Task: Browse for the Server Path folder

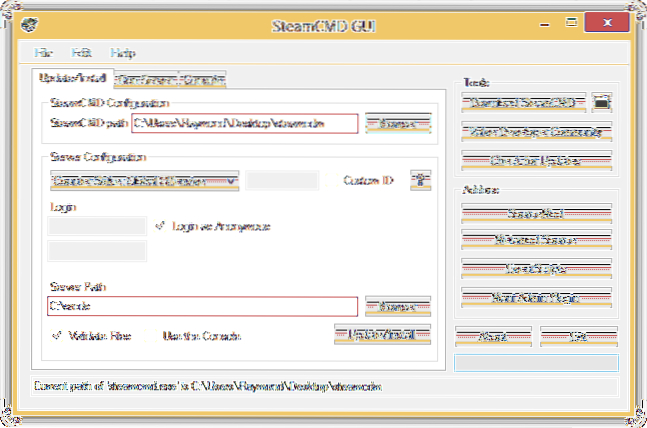Action: [398, 306]
